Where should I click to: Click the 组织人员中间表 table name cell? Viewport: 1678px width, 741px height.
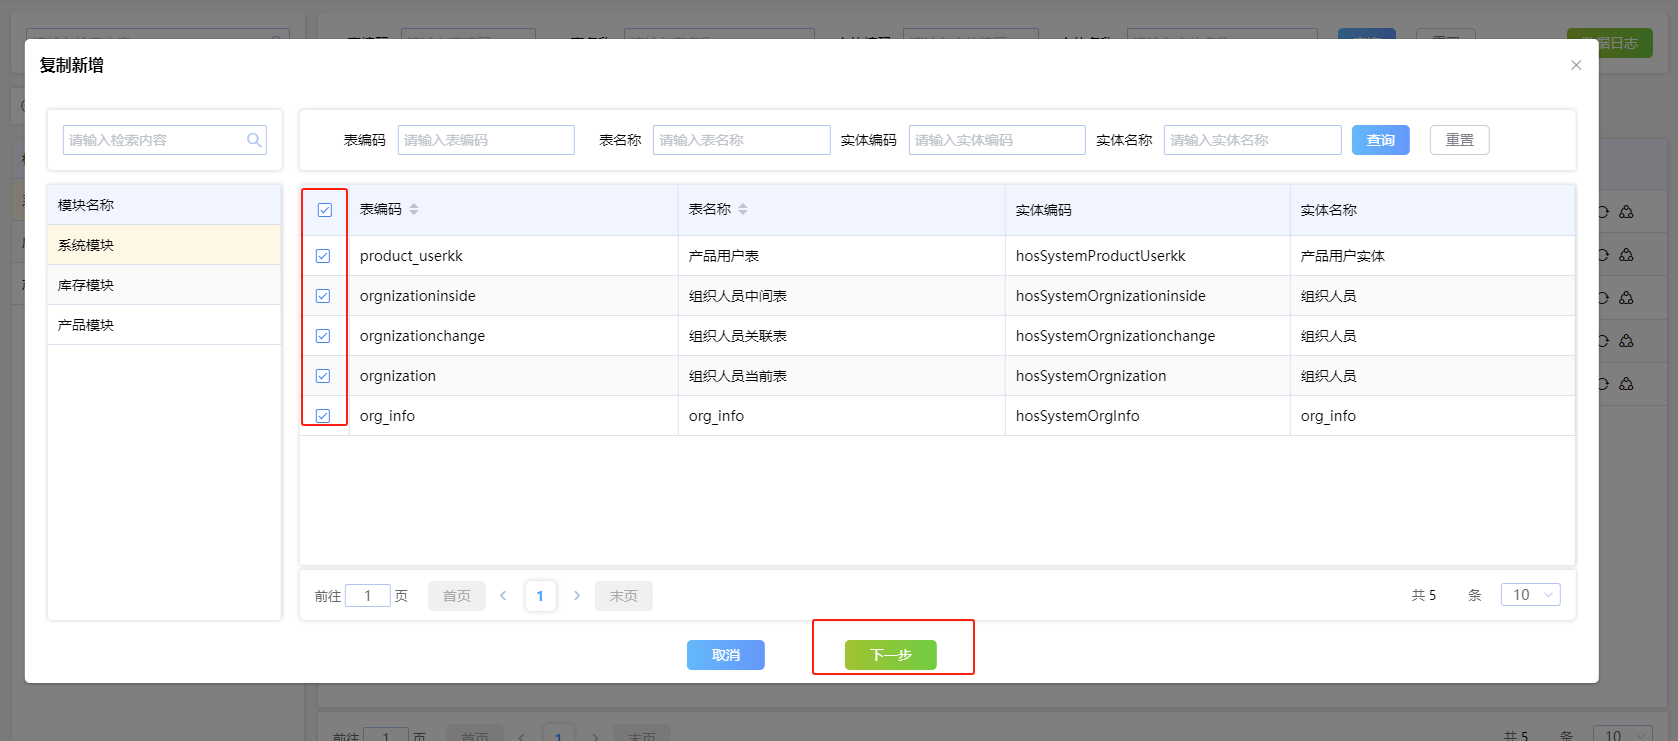(x=841, y=296)
